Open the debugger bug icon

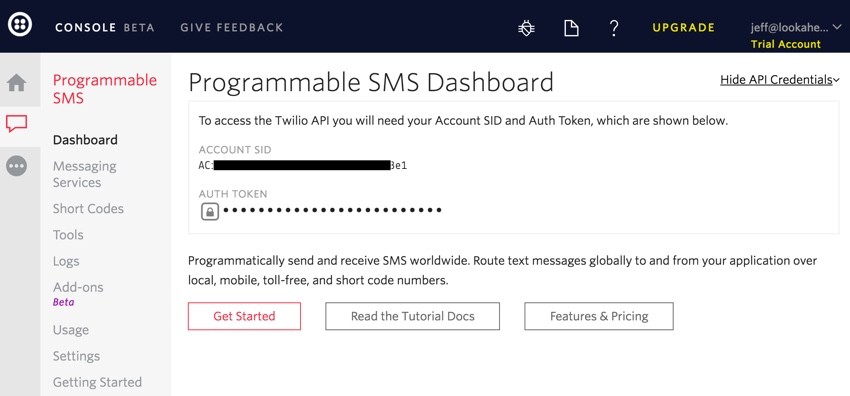coord(526,28)
